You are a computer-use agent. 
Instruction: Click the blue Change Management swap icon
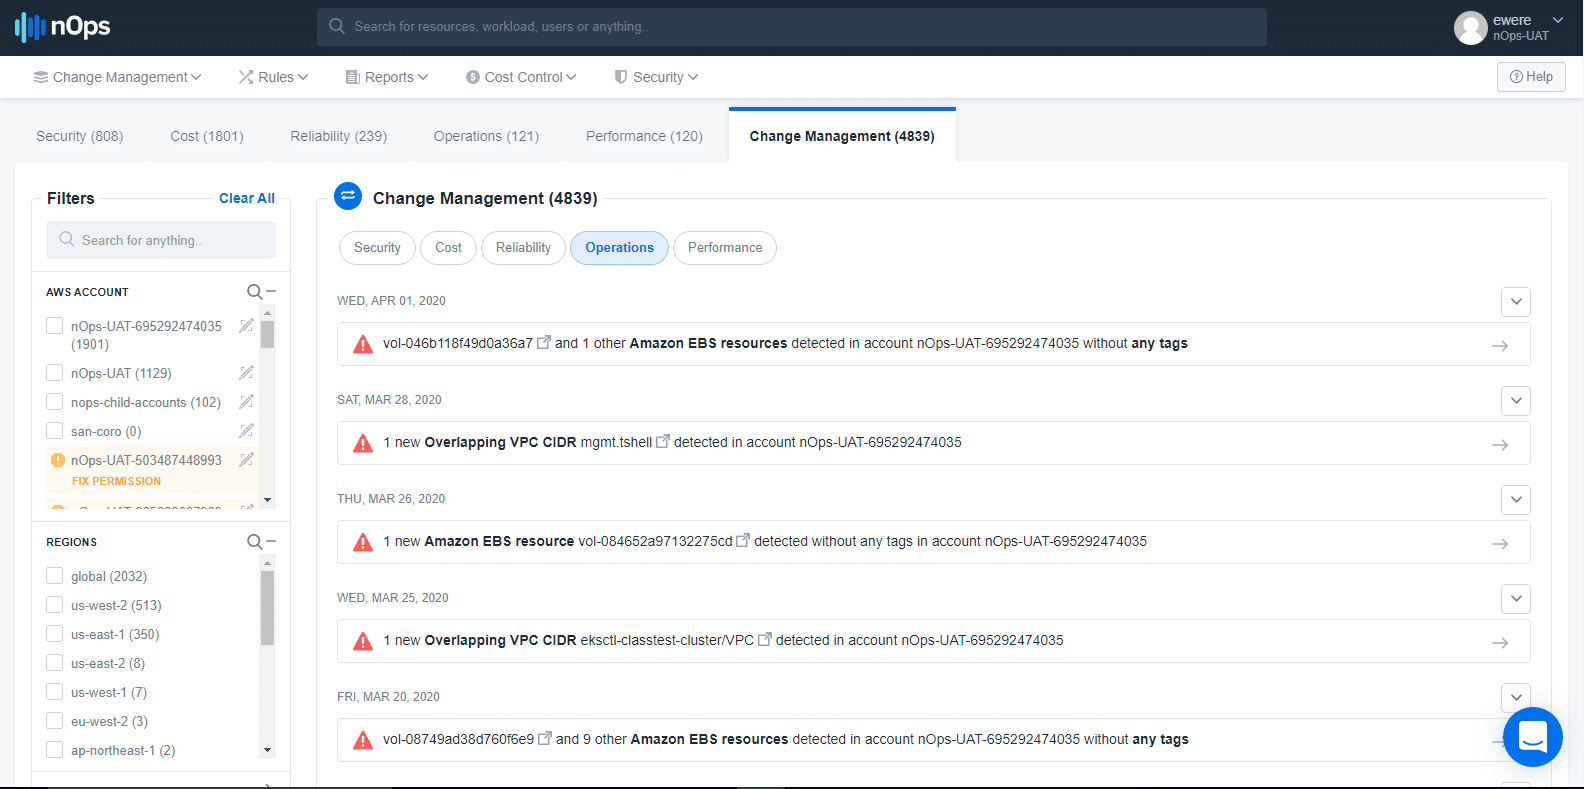pos(348,196)
